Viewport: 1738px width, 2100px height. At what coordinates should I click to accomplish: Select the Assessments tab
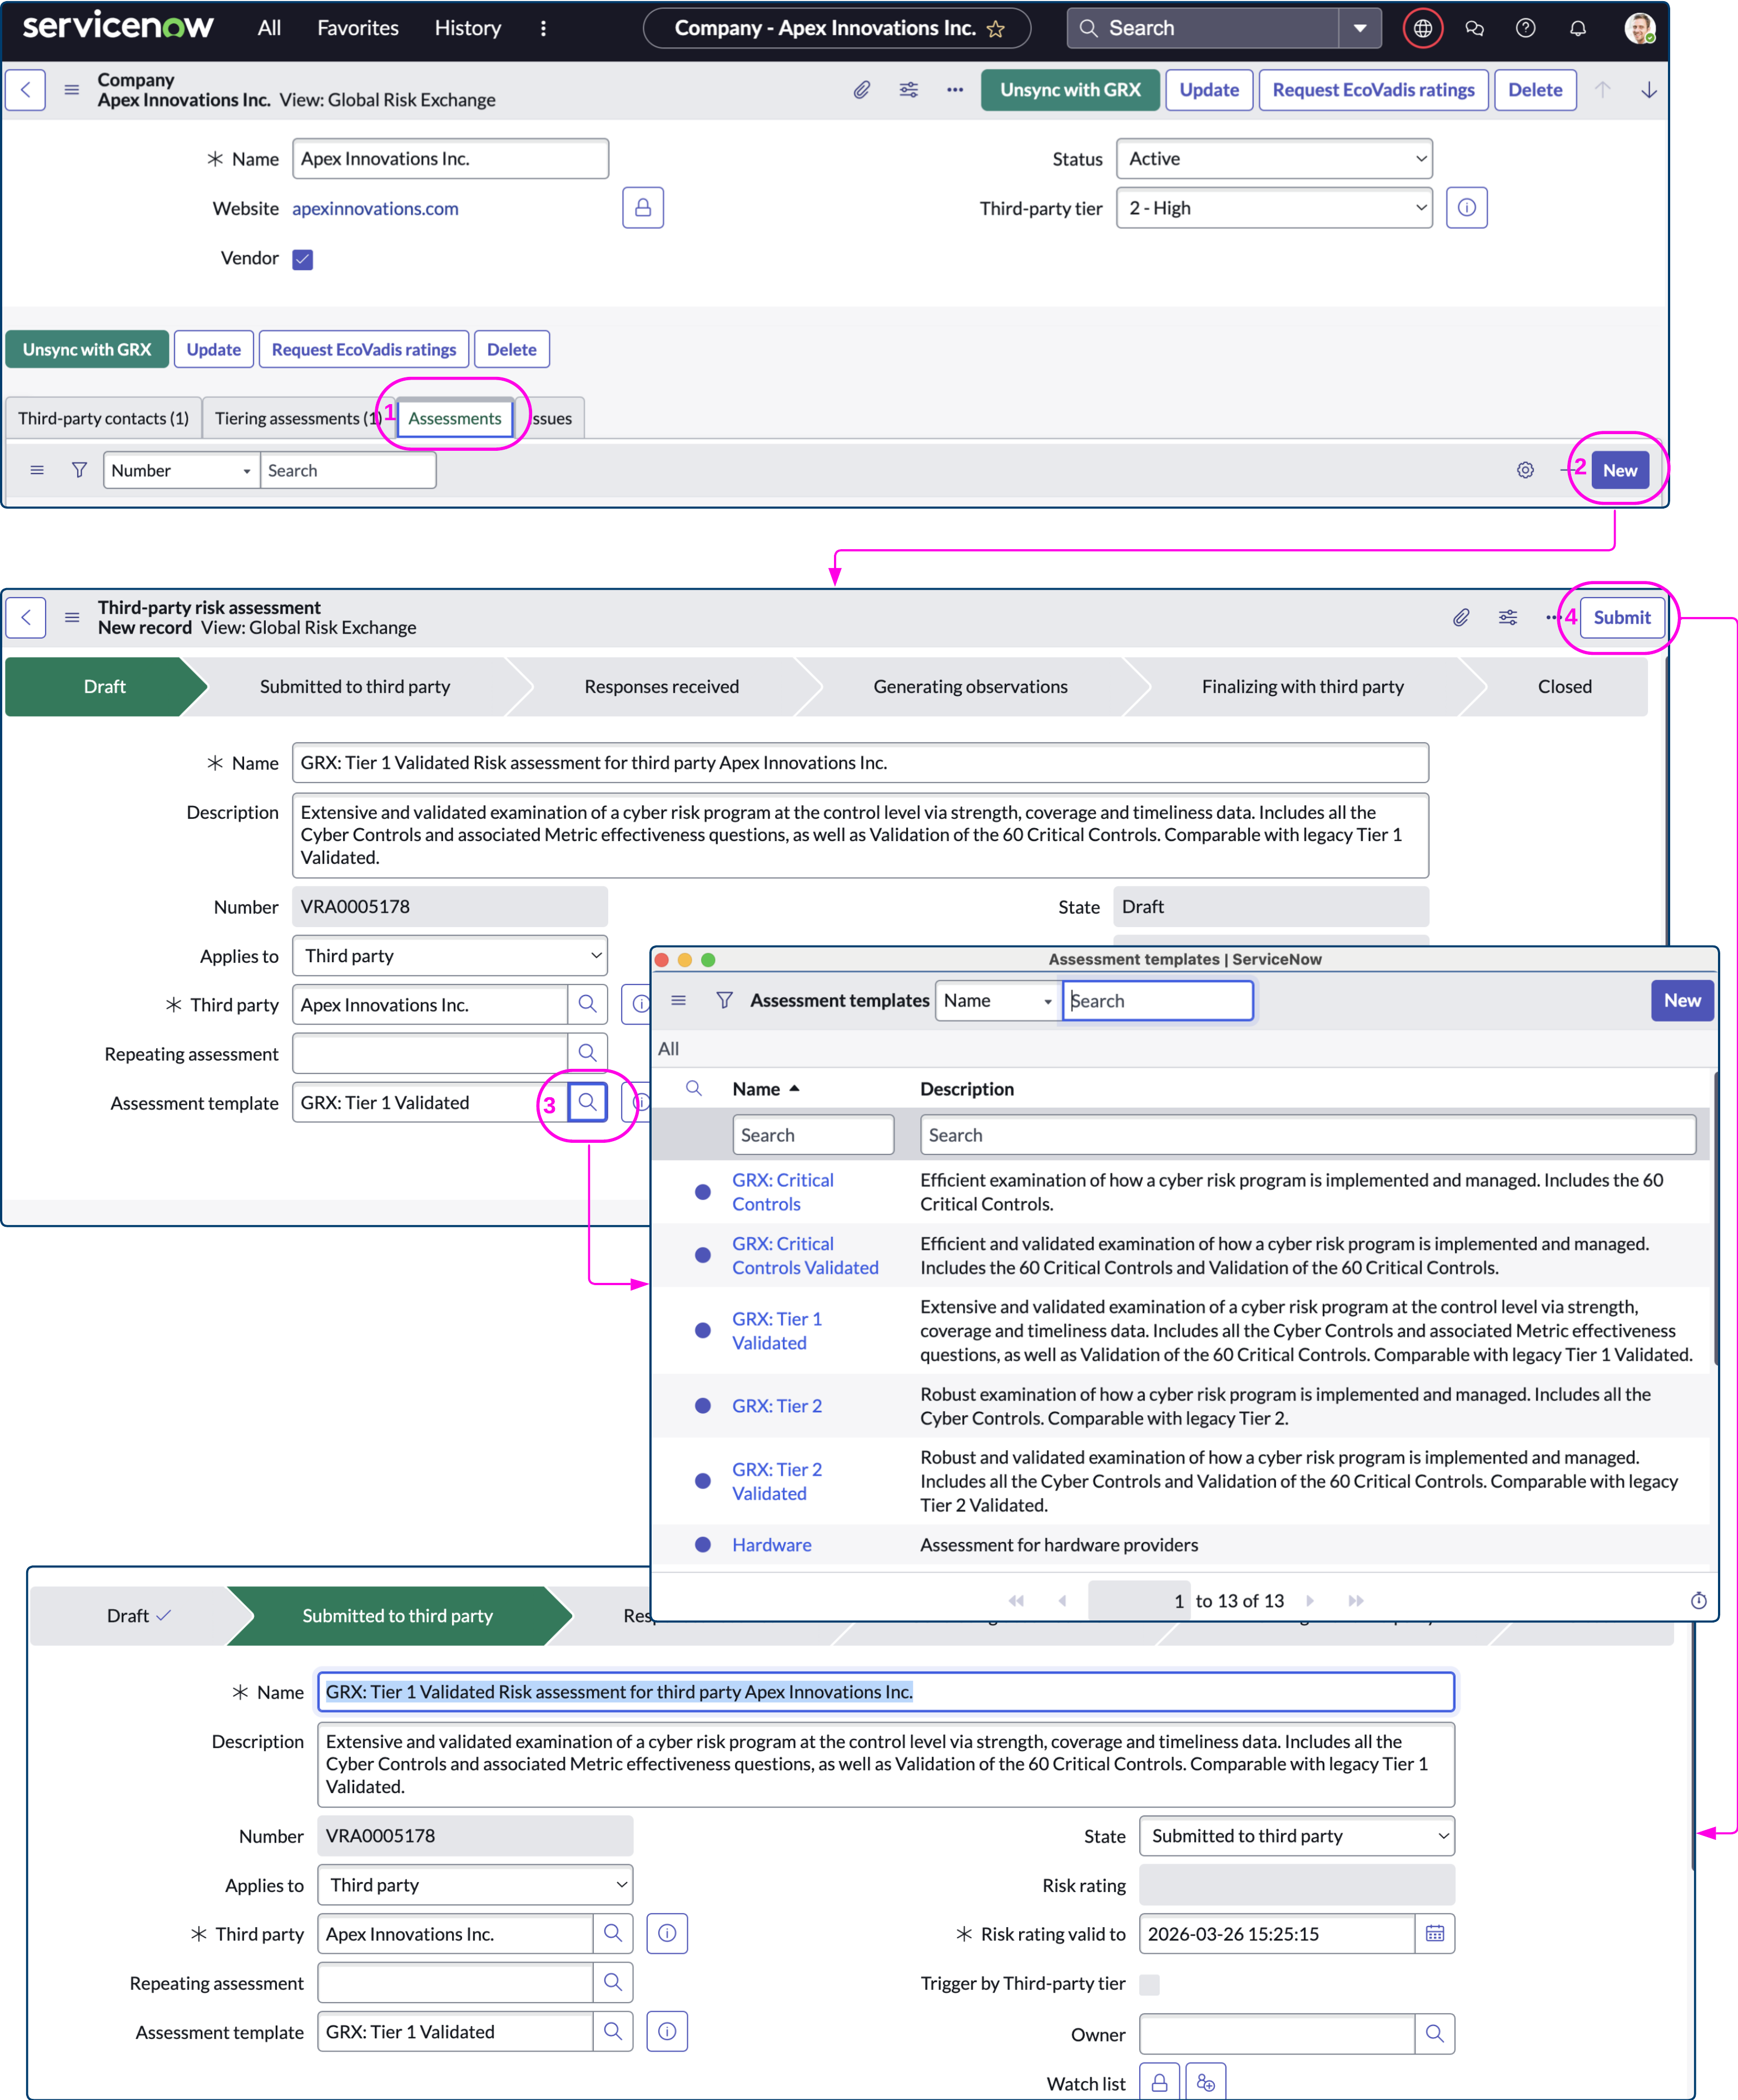tap(455, 418)
